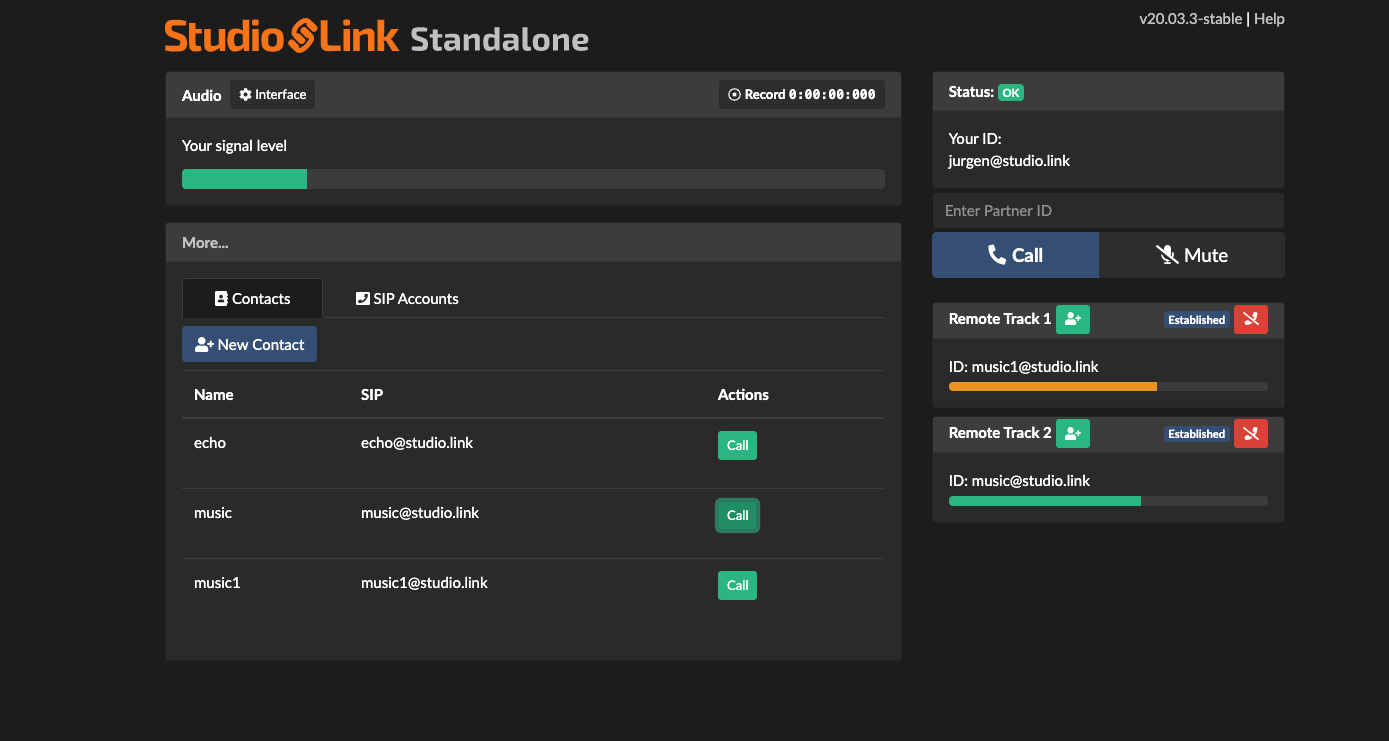Viewport: 1389px width, 741px height.
Task: Expand the More... section header
Action: pos(533,243)
